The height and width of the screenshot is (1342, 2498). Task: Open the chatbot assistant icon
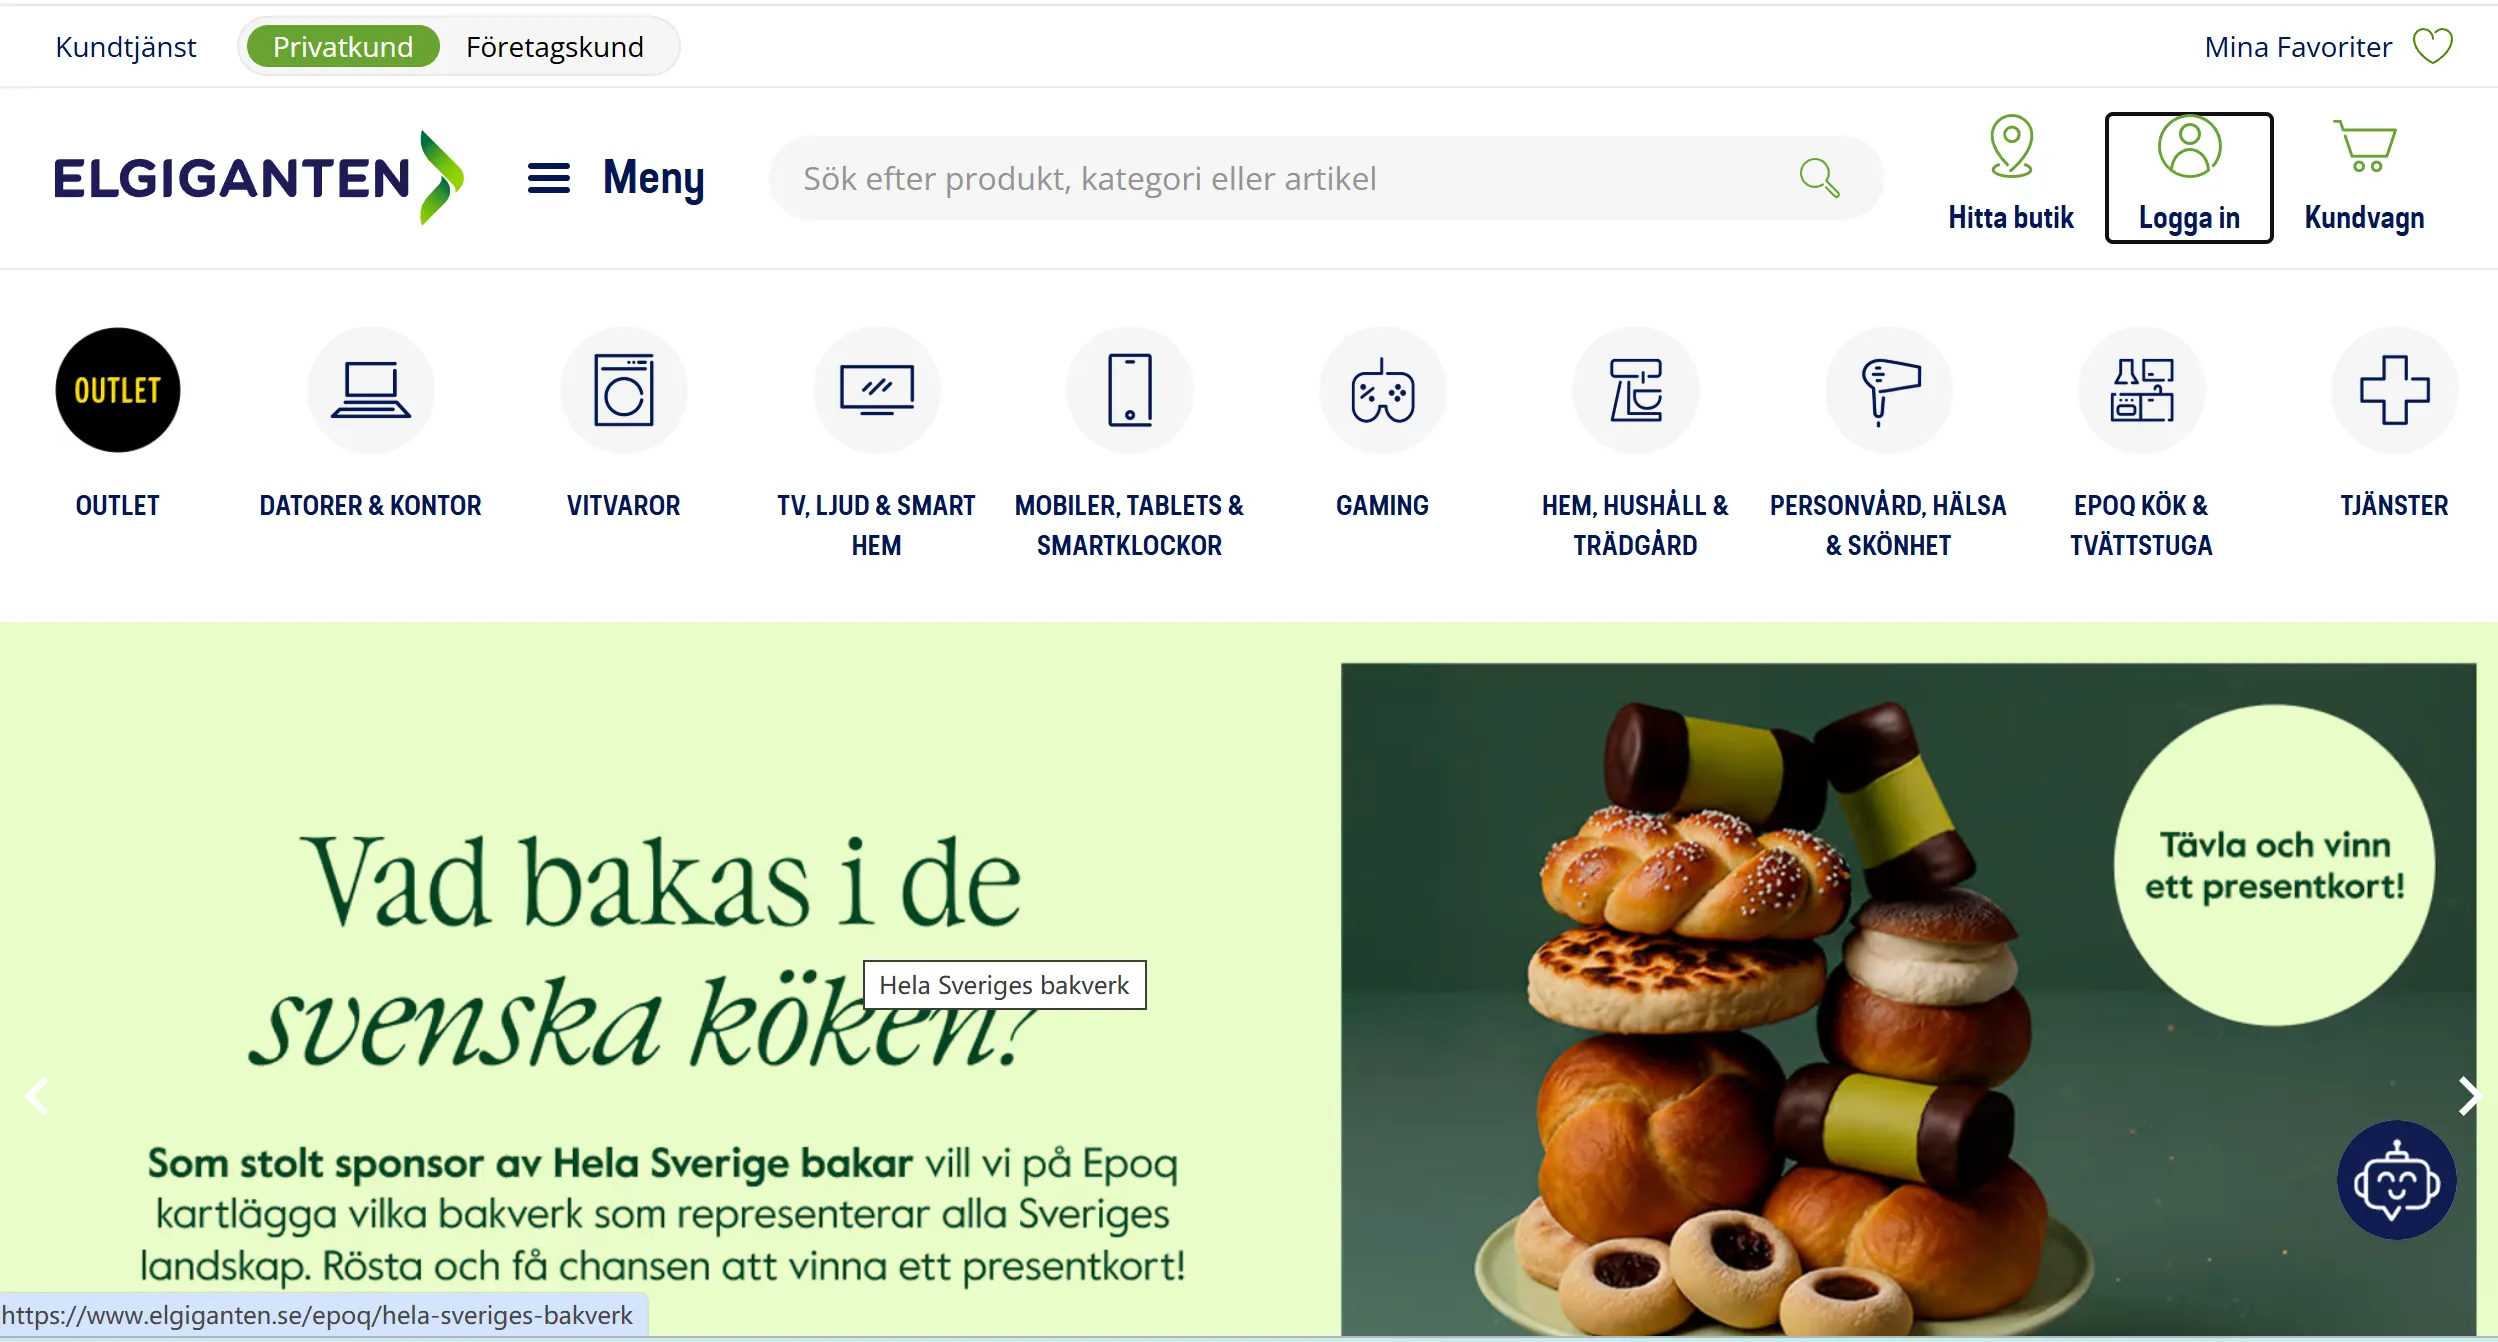click(2396, 1181)
